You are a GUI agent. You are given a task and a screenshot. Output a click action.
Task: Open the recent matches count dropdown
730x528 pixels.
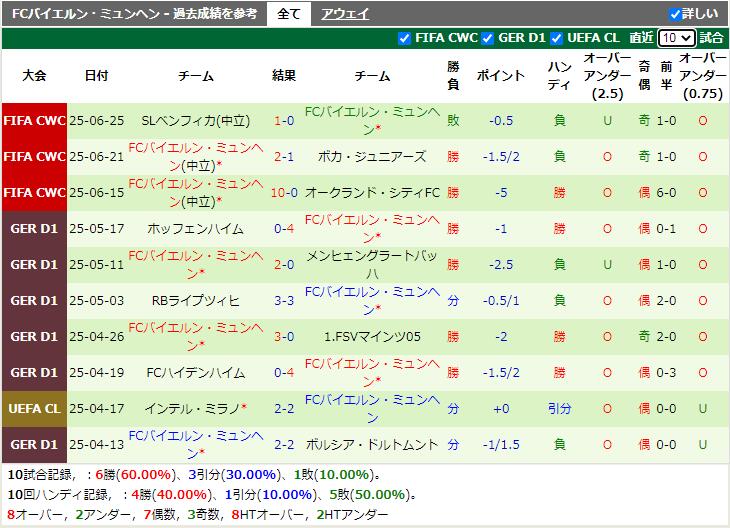[x=676, y=38]
